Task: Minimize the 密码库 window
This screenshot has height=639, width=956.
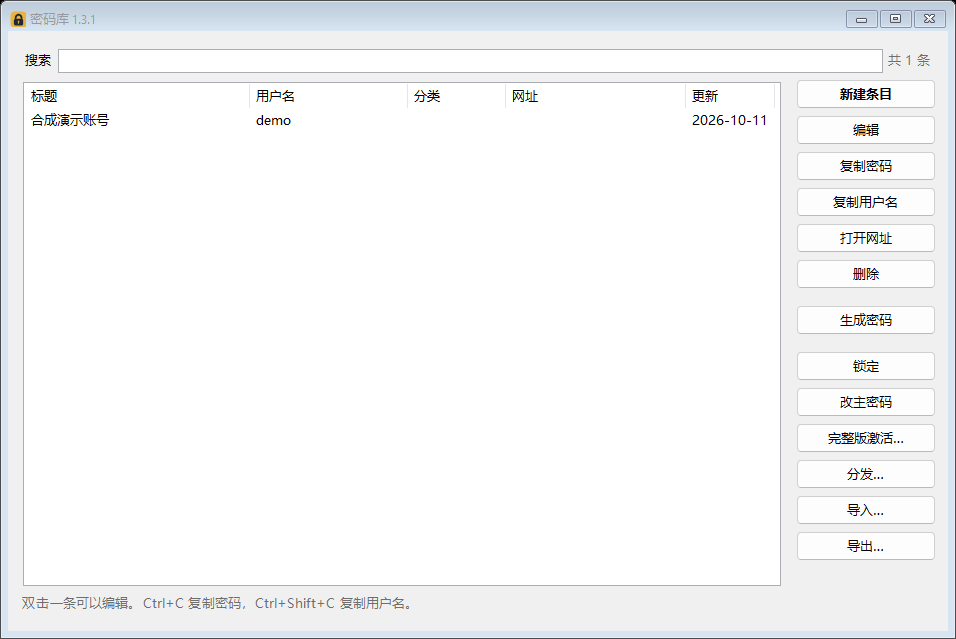Action: click(x=861, y=19)
